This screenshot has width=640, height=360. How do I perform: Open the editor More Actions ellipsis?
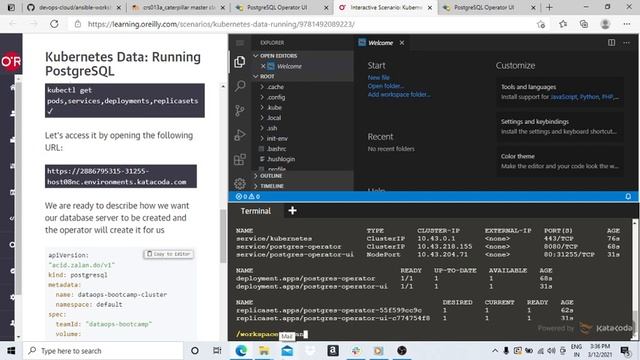point(626,42)
